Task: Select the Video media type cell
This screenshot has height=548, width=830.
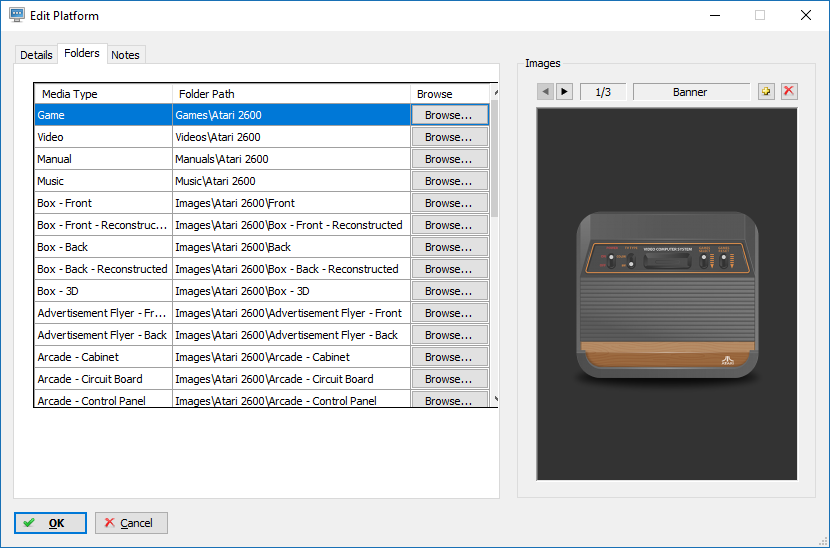Action: point(104,137)
